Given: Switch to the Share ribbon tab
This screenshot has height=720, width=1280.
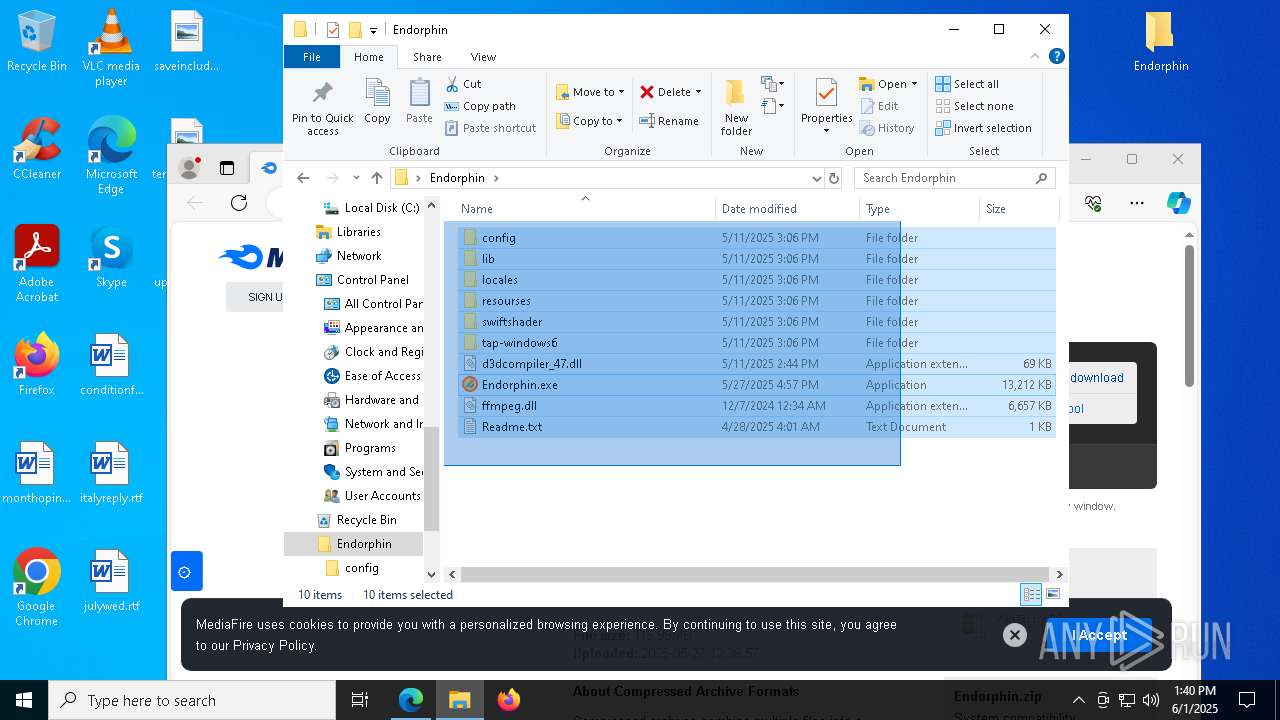Looking at the screenshot, I should coord(427,57).
